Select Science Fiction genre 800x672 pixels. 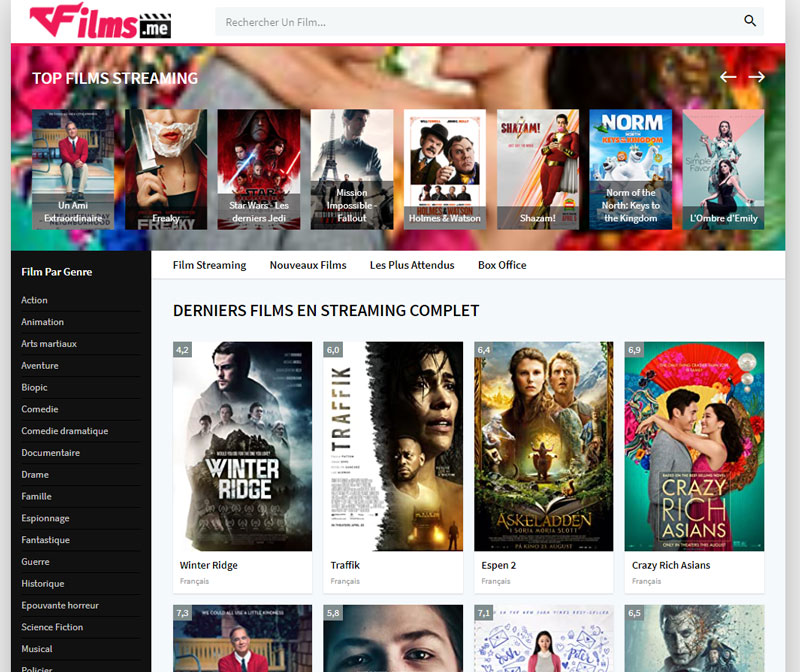[52, 627]
